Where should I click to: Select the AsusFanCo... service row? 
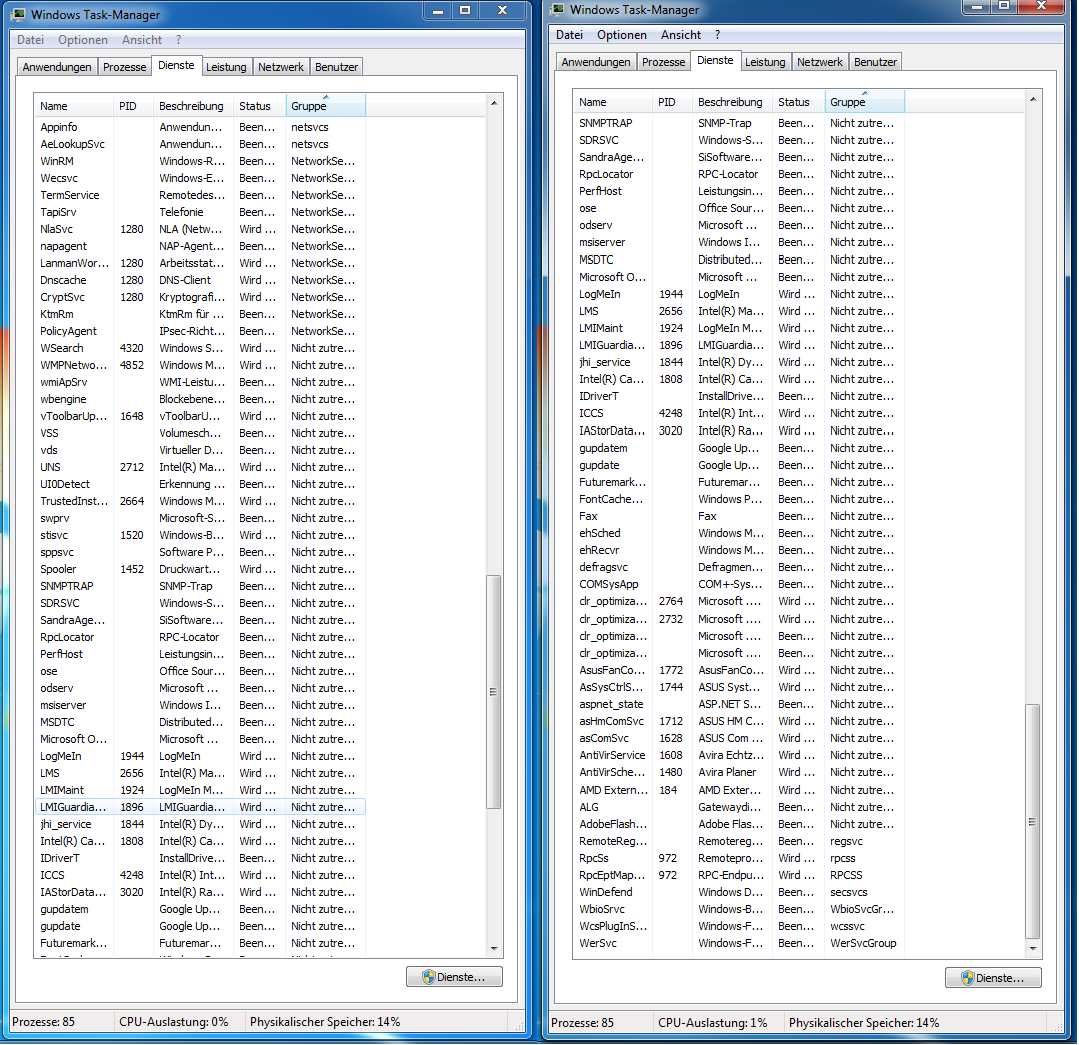(739, 670)
